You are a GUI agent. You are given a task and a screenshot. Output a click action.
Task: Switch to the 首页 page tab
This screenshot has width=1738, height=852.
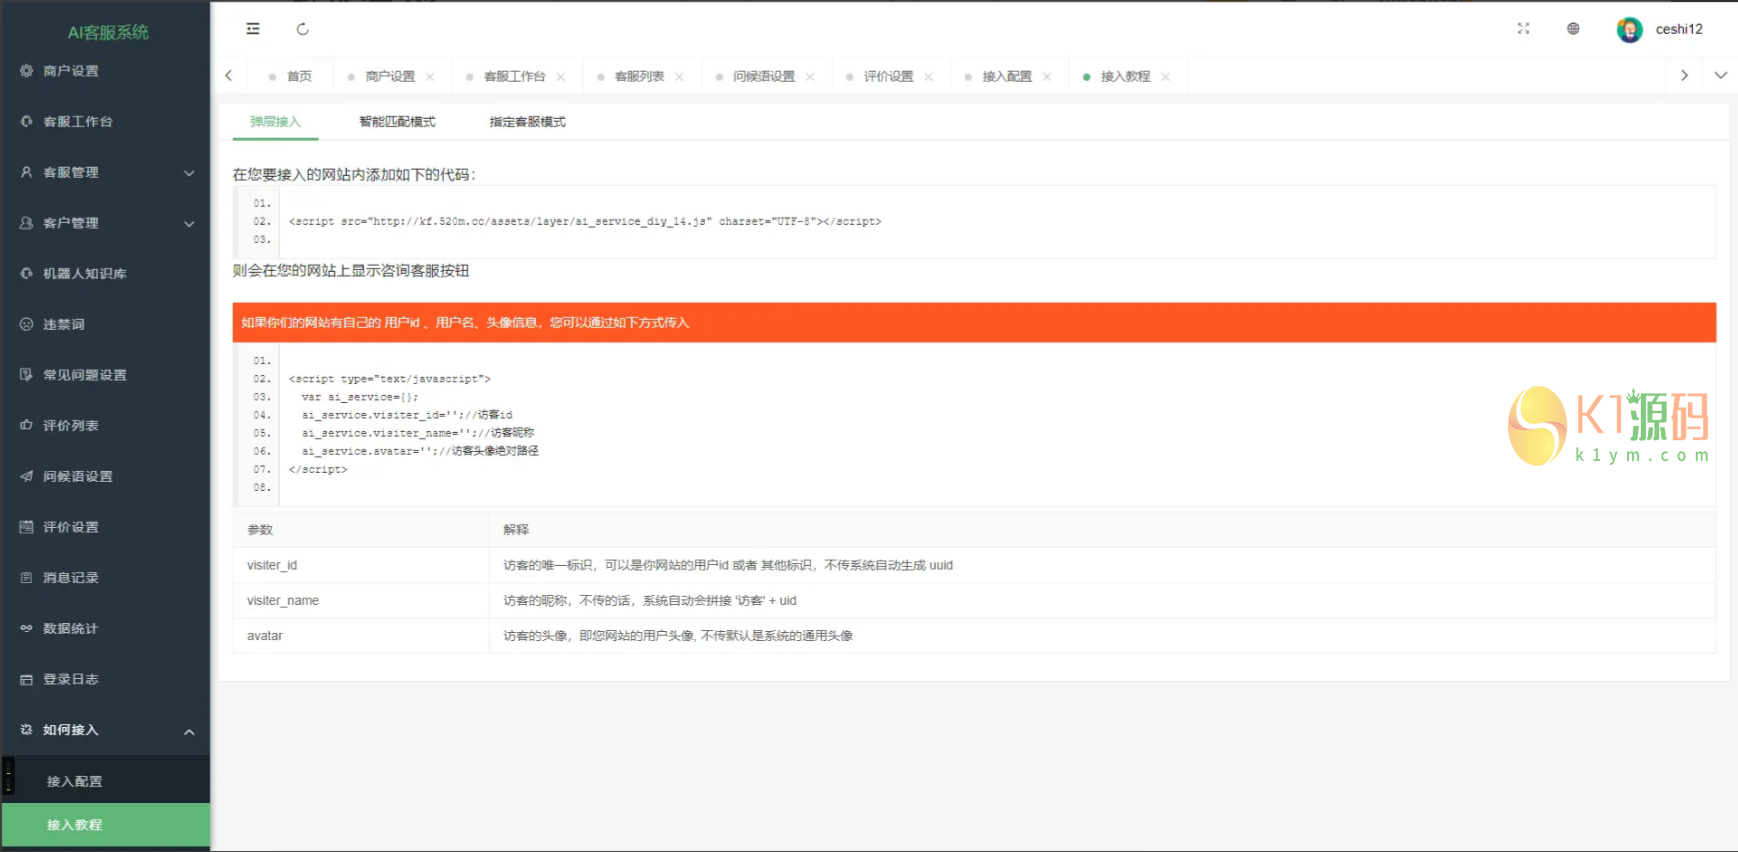click(x=291, y=76)
